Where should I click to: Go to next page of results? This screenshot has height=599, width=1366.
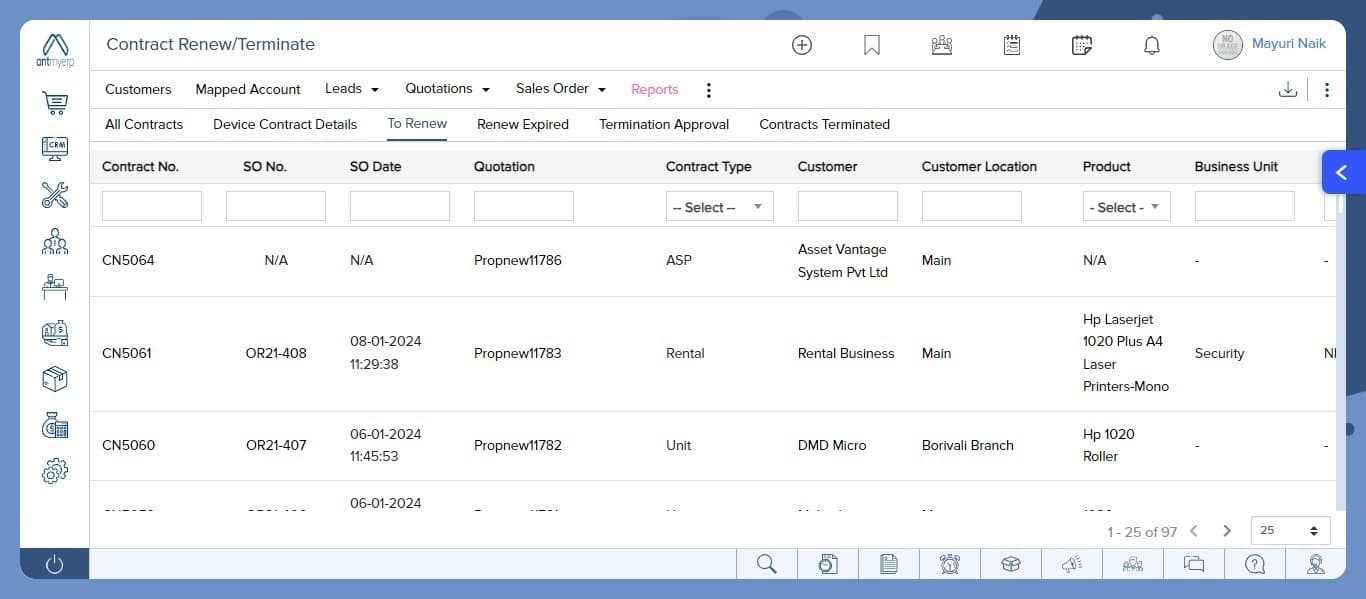click(x=1227, y=531)
